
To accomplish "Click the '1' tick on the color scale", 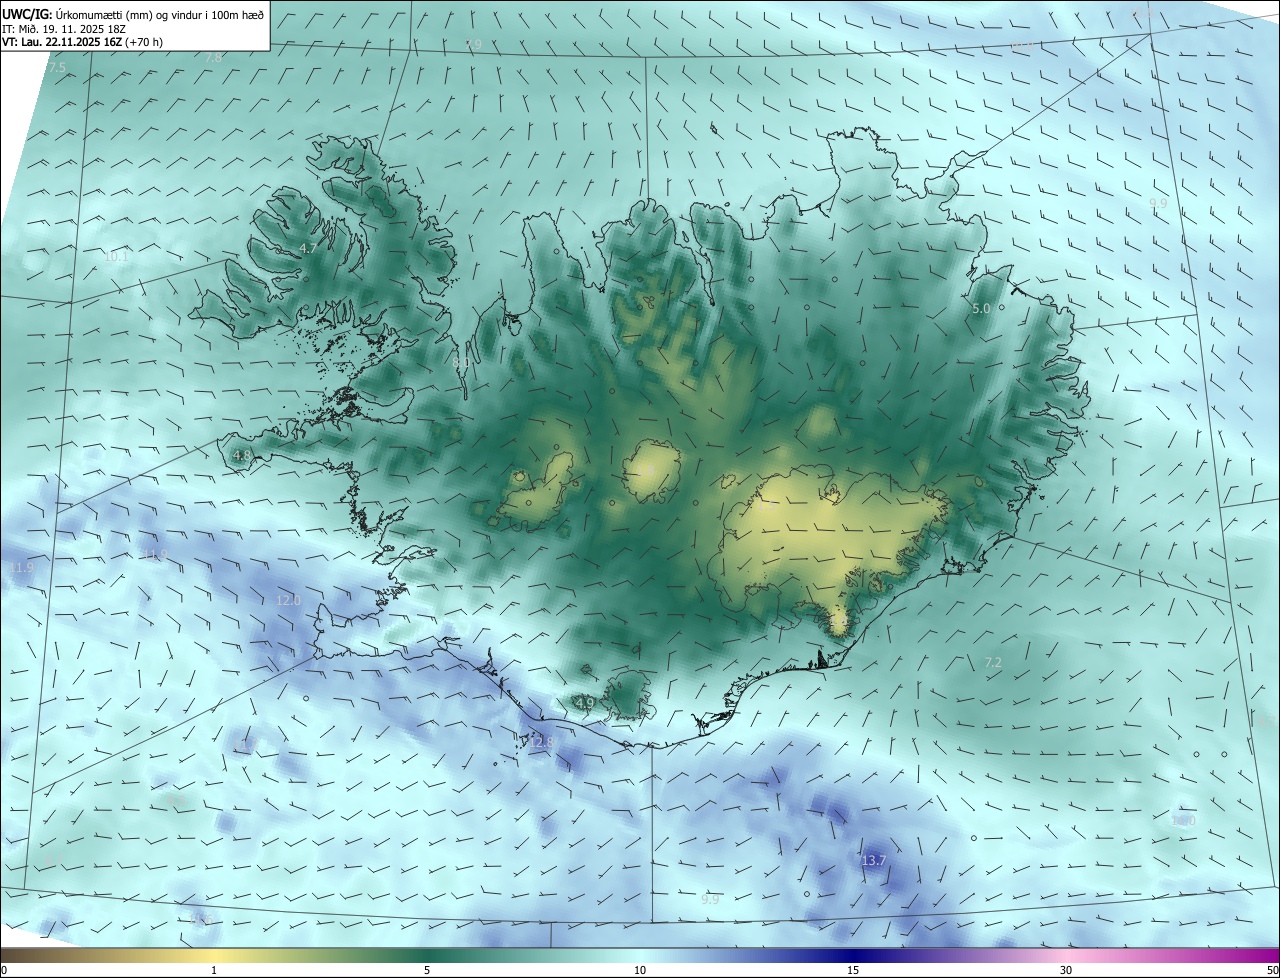I will point(214,970).
